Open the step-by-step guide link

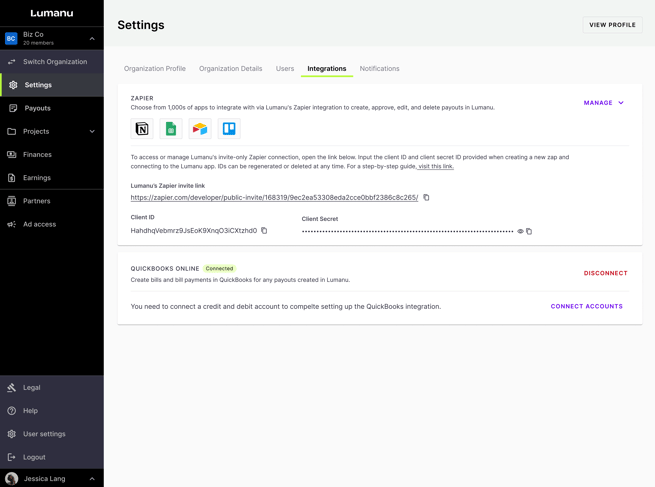[435, 166]
